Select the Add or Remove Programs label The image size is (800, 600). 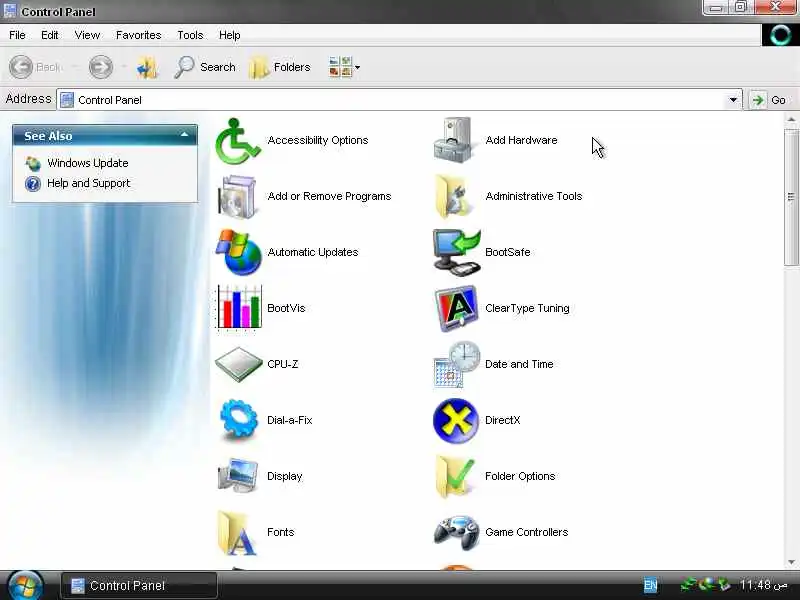click(x=330, y=196)
